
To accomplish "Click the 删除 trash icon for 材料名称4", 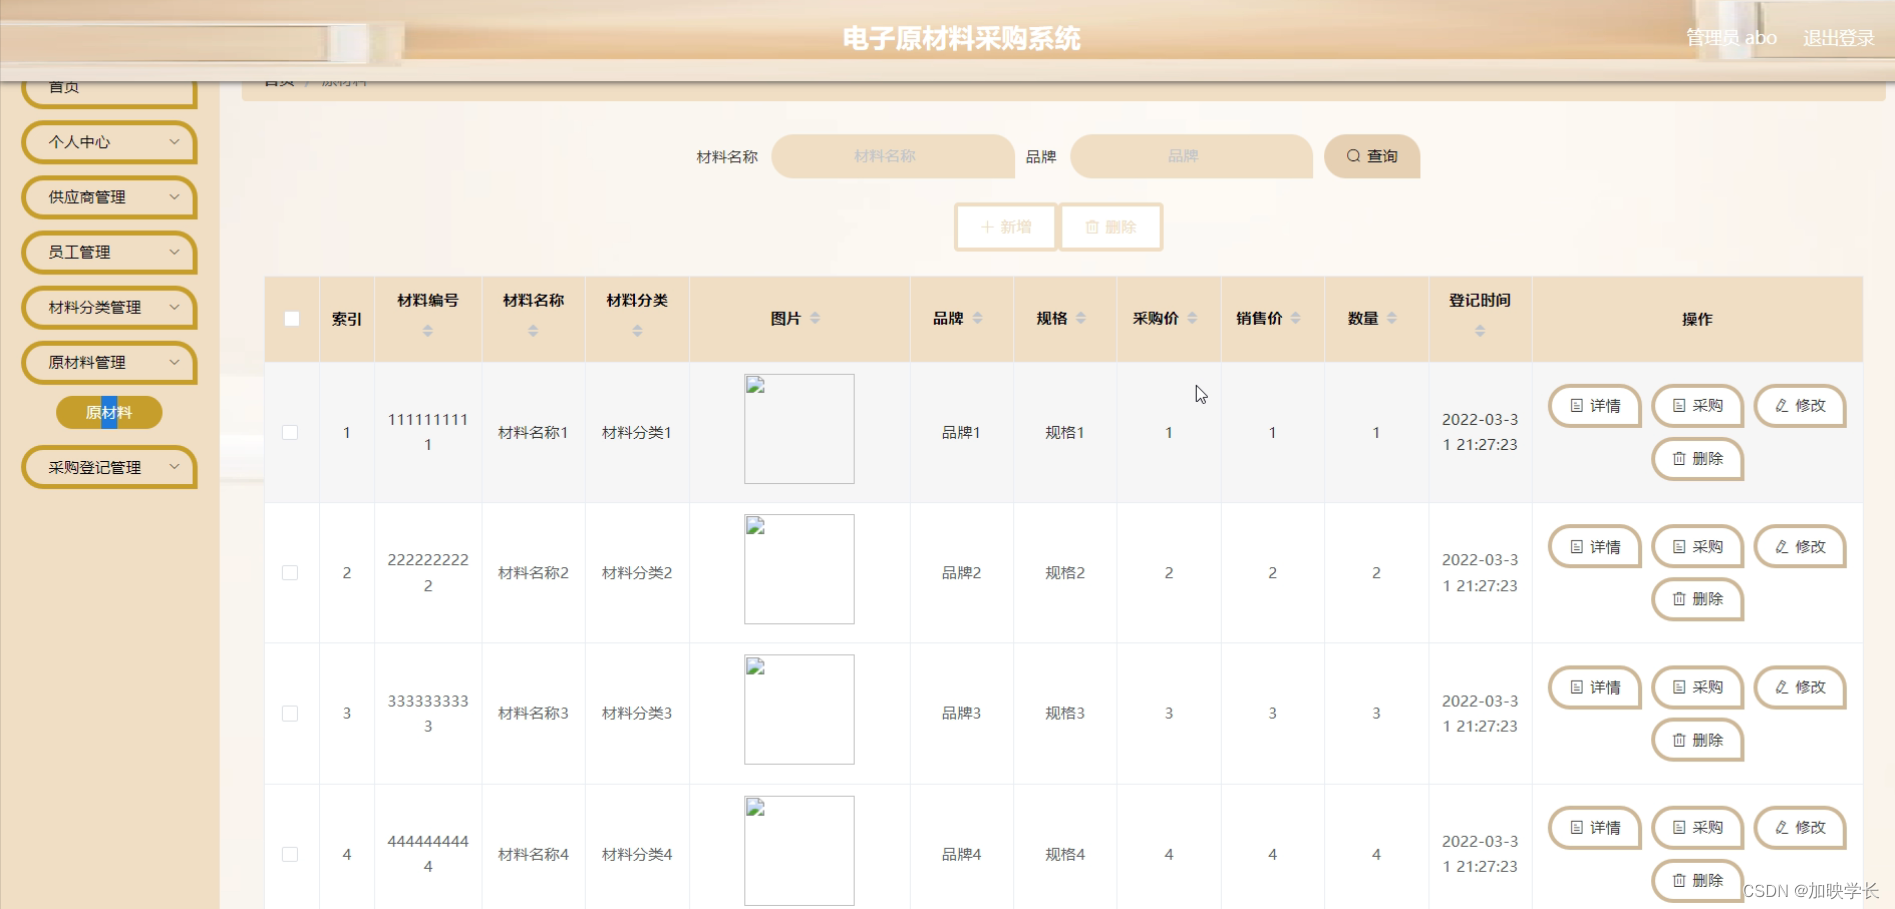I will click(x=1679, y=881).
